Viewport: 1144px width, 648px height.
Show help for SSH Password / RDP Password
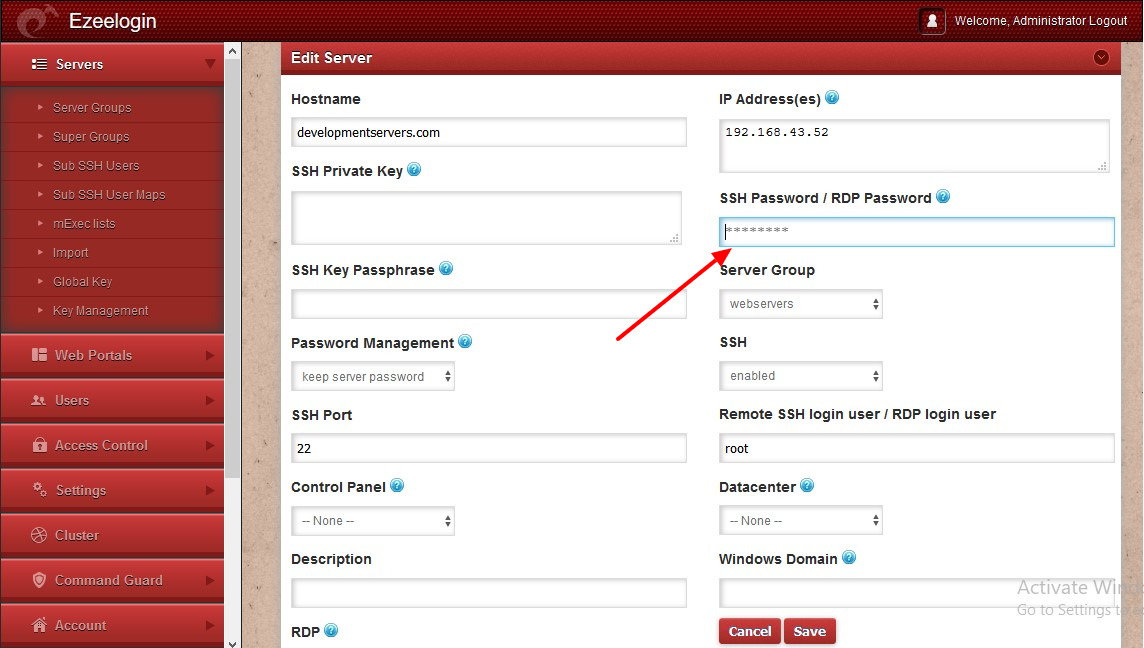click(943, 196)
